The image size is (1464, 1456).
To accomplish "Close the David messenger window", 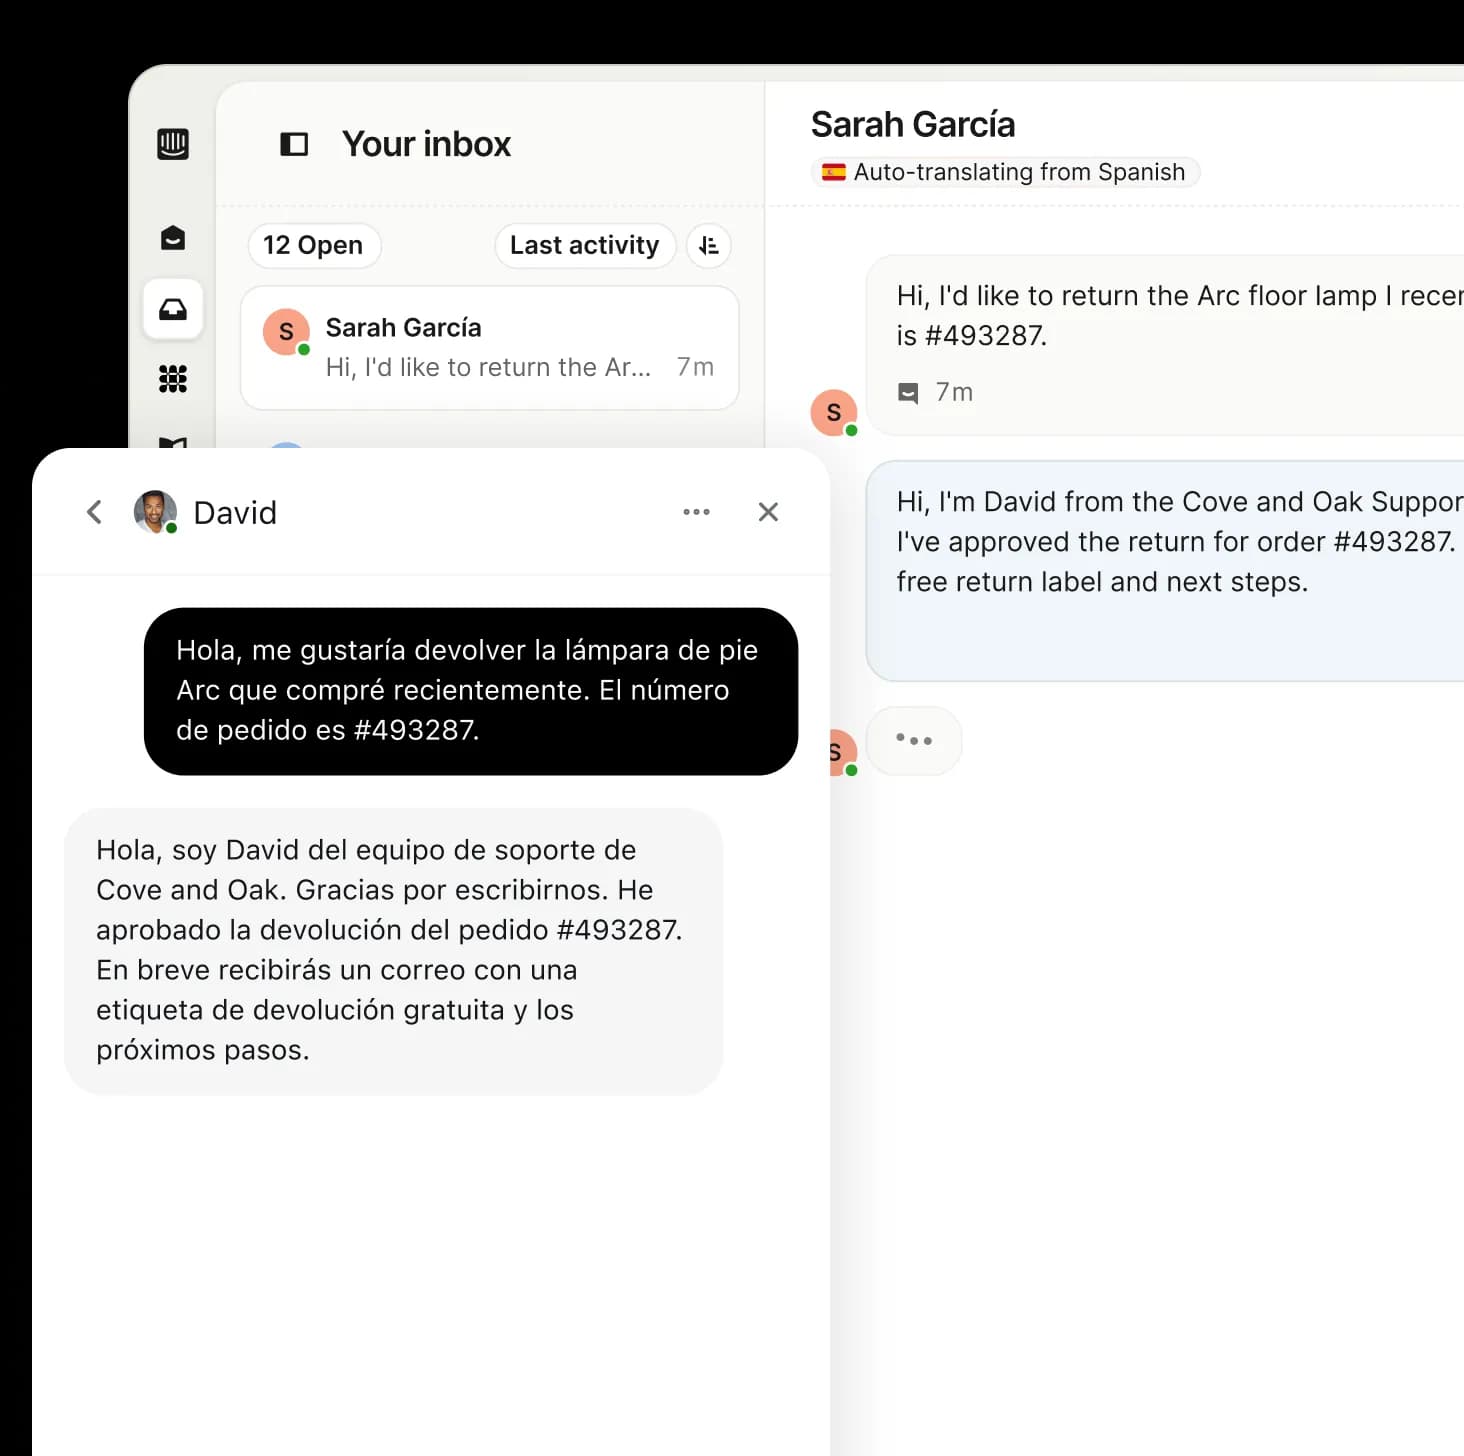I will tap(768, 512).
